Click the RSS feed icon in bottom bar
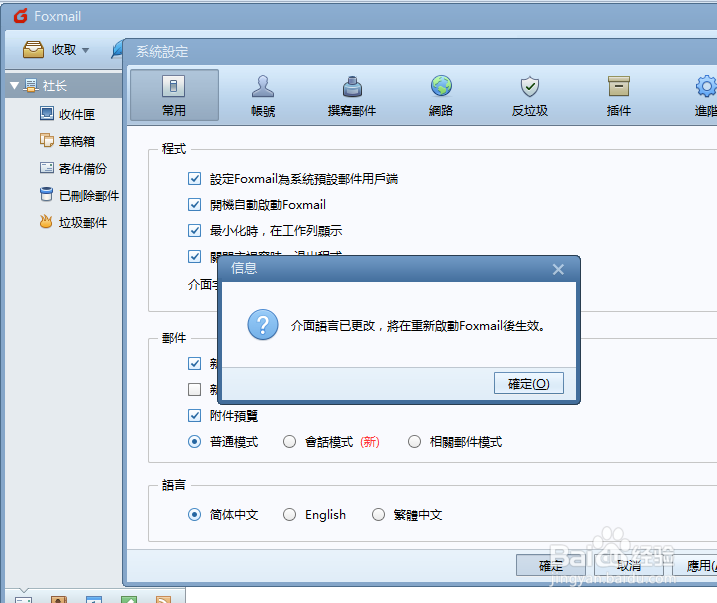This screenshot has height=603, width=717. point(164,599)
